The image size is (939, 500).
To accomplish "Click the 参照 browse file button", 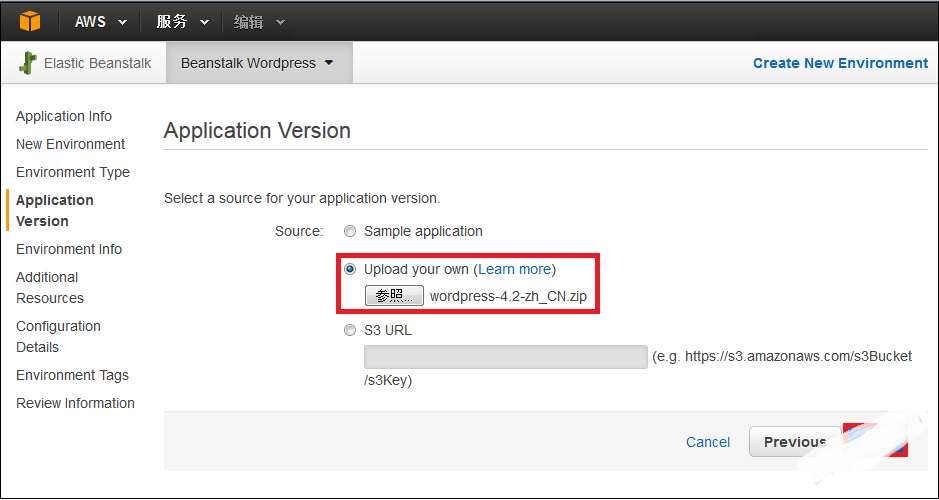I will coord(394,296).
